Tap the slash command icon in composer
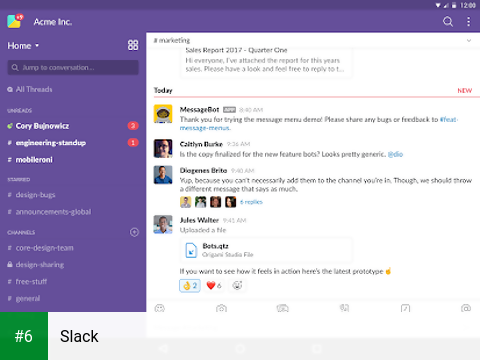Viewport: 480px width, 360px height. [x=405, y=308]
